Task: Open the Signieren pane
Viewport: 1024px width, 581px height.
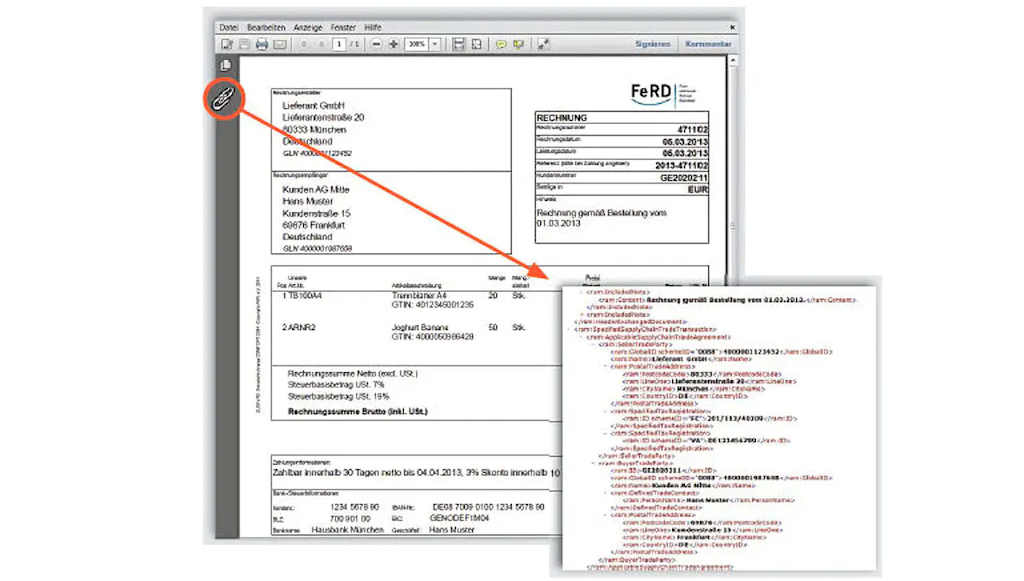Action: click(x=652, y=44)
